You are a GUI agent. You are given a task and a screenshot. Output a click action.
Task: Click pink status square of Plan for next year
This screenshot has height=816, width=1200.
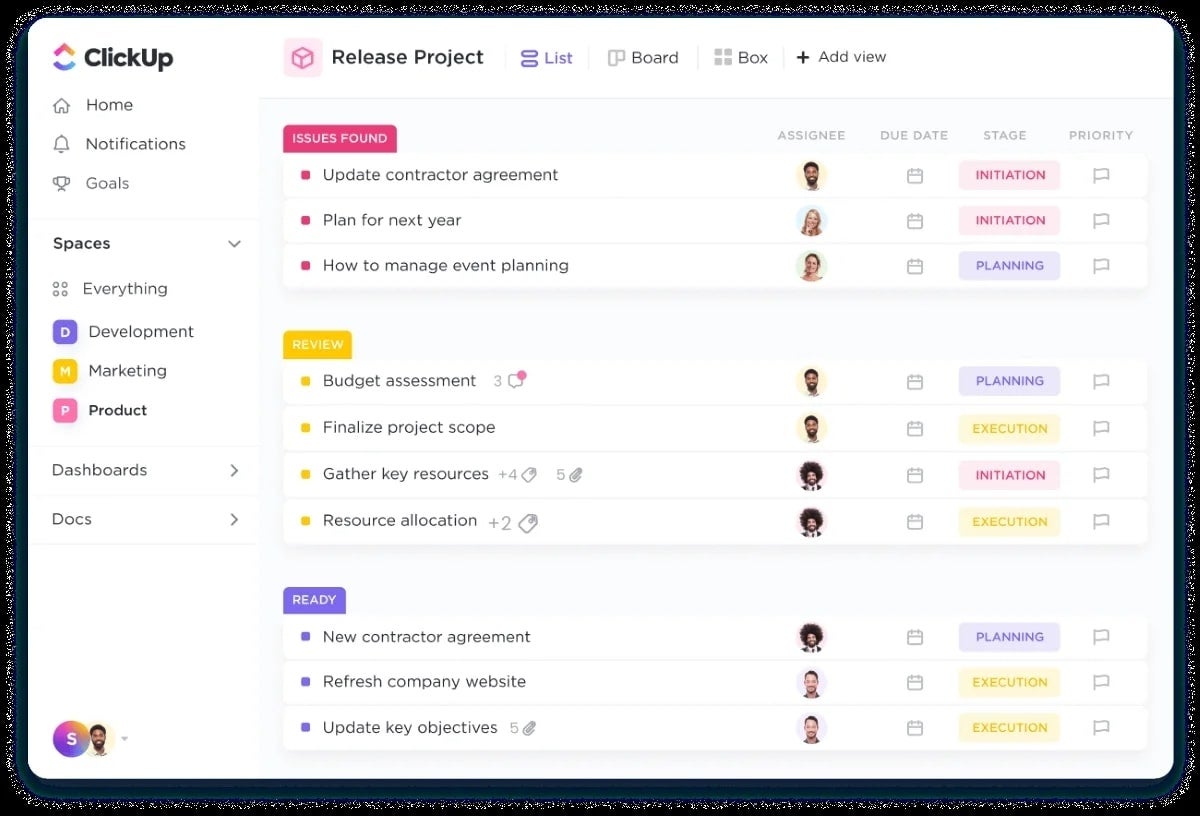pyautogui.click(x=306, y=221)
